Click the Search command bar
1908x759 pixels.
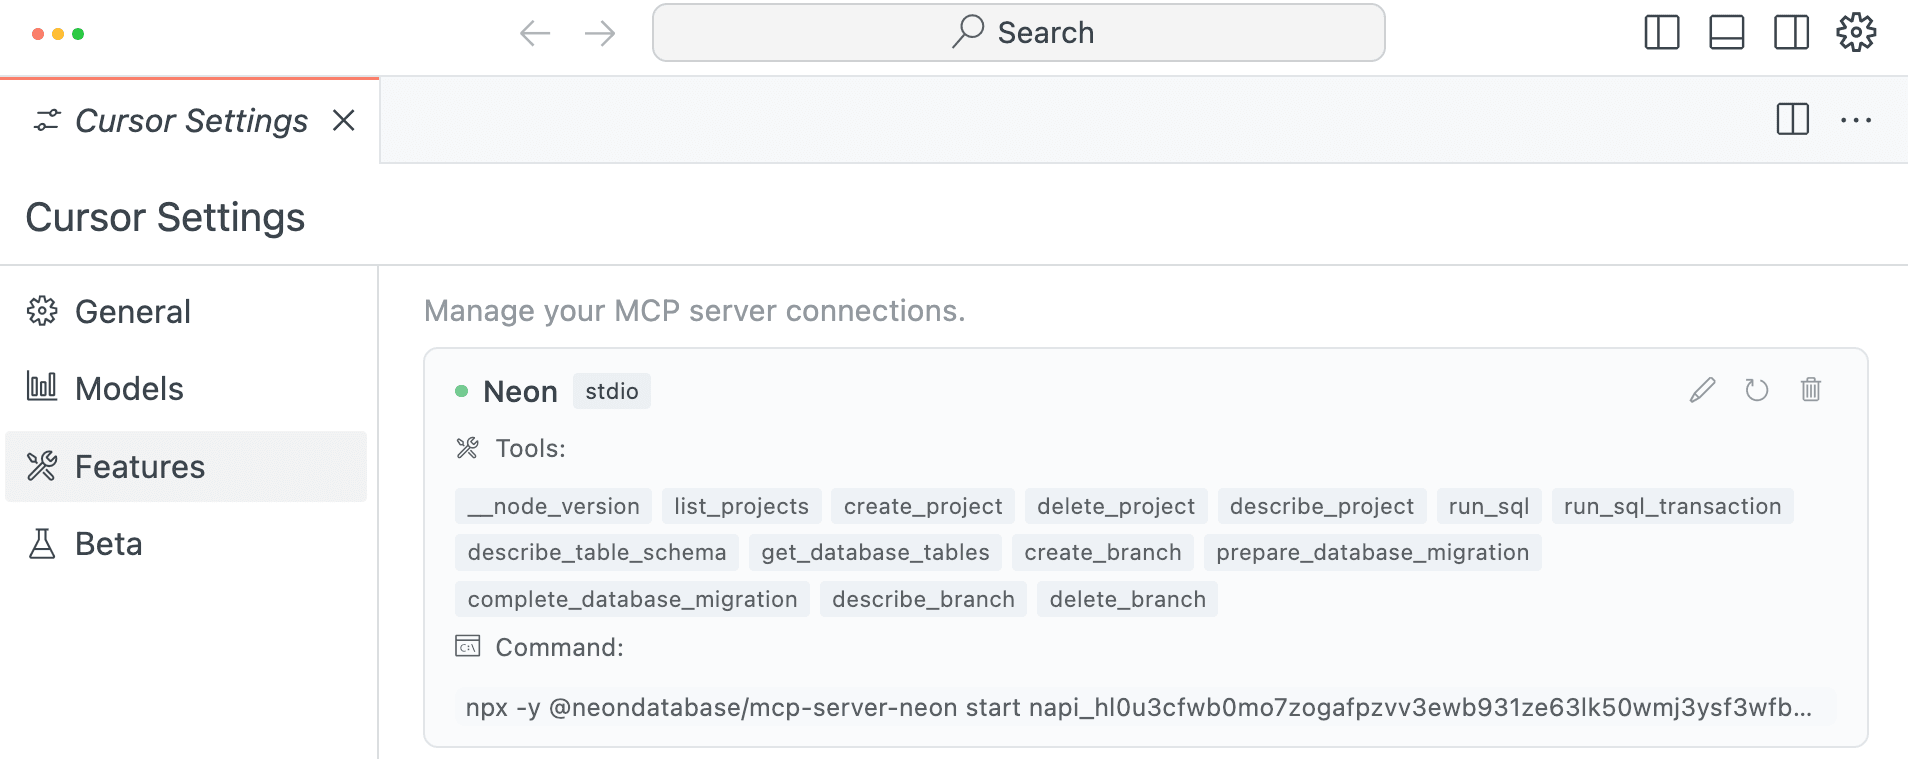tap(1018, 33)
